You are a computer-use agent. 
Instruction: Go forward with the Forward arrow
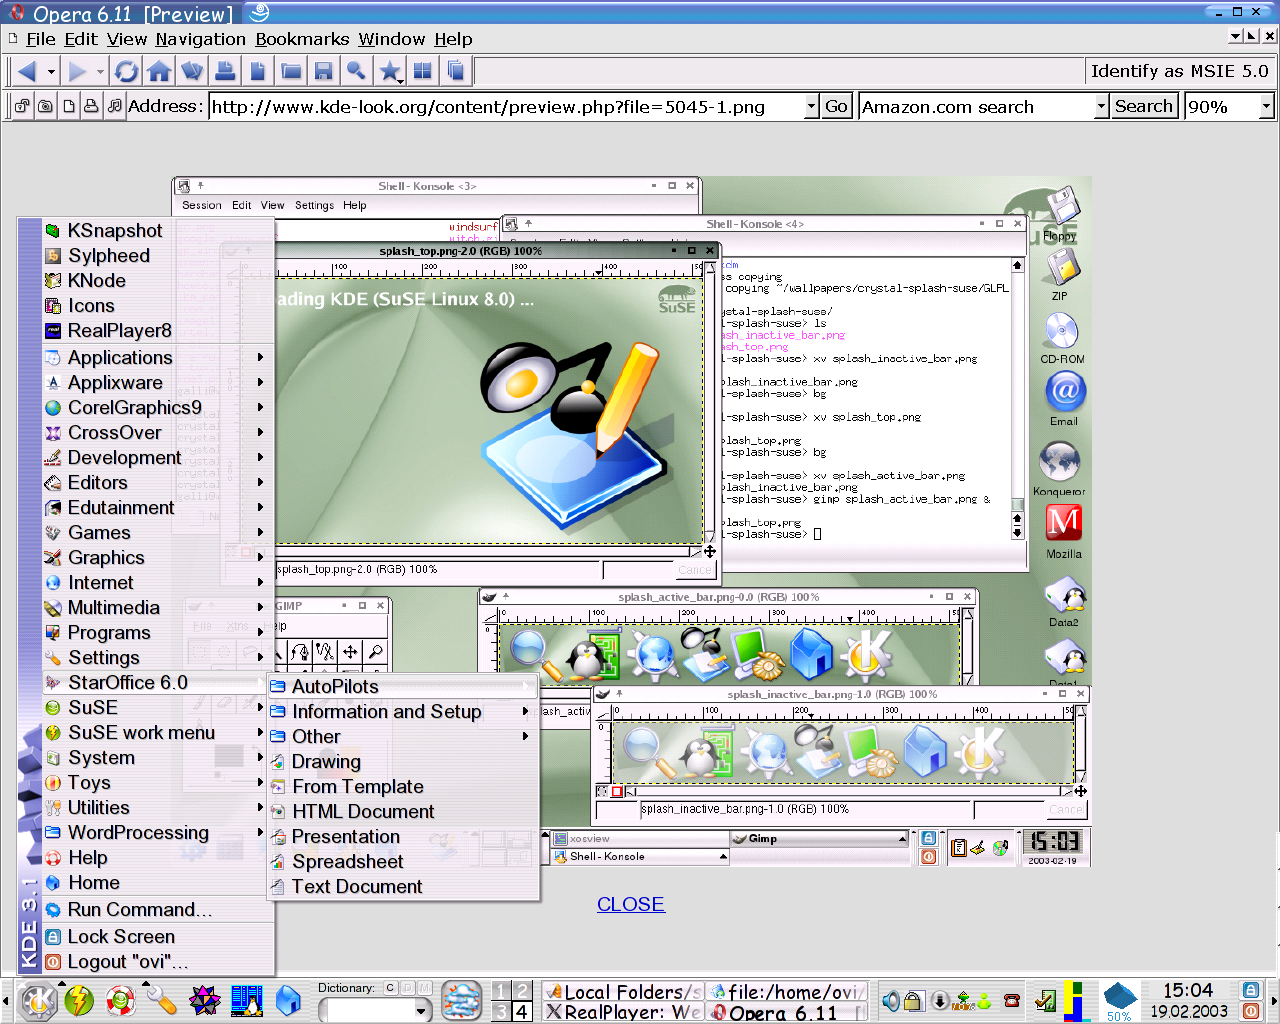click(x=76, y=71)
